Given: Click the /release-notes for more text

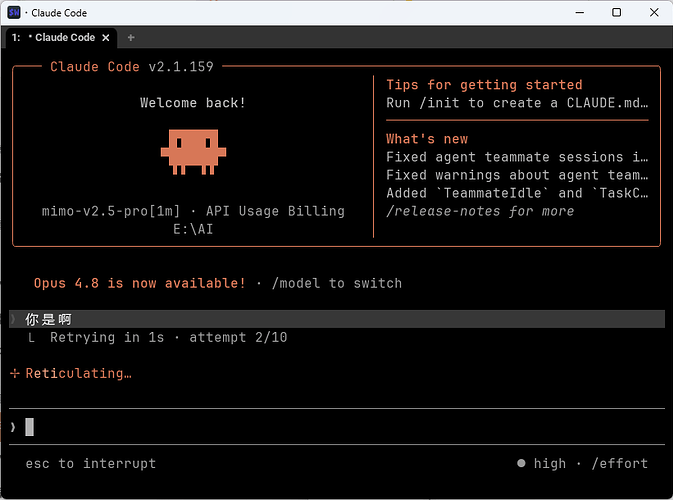Looking at the screenshot, I should pyautogui.click(x=480, y=211).
